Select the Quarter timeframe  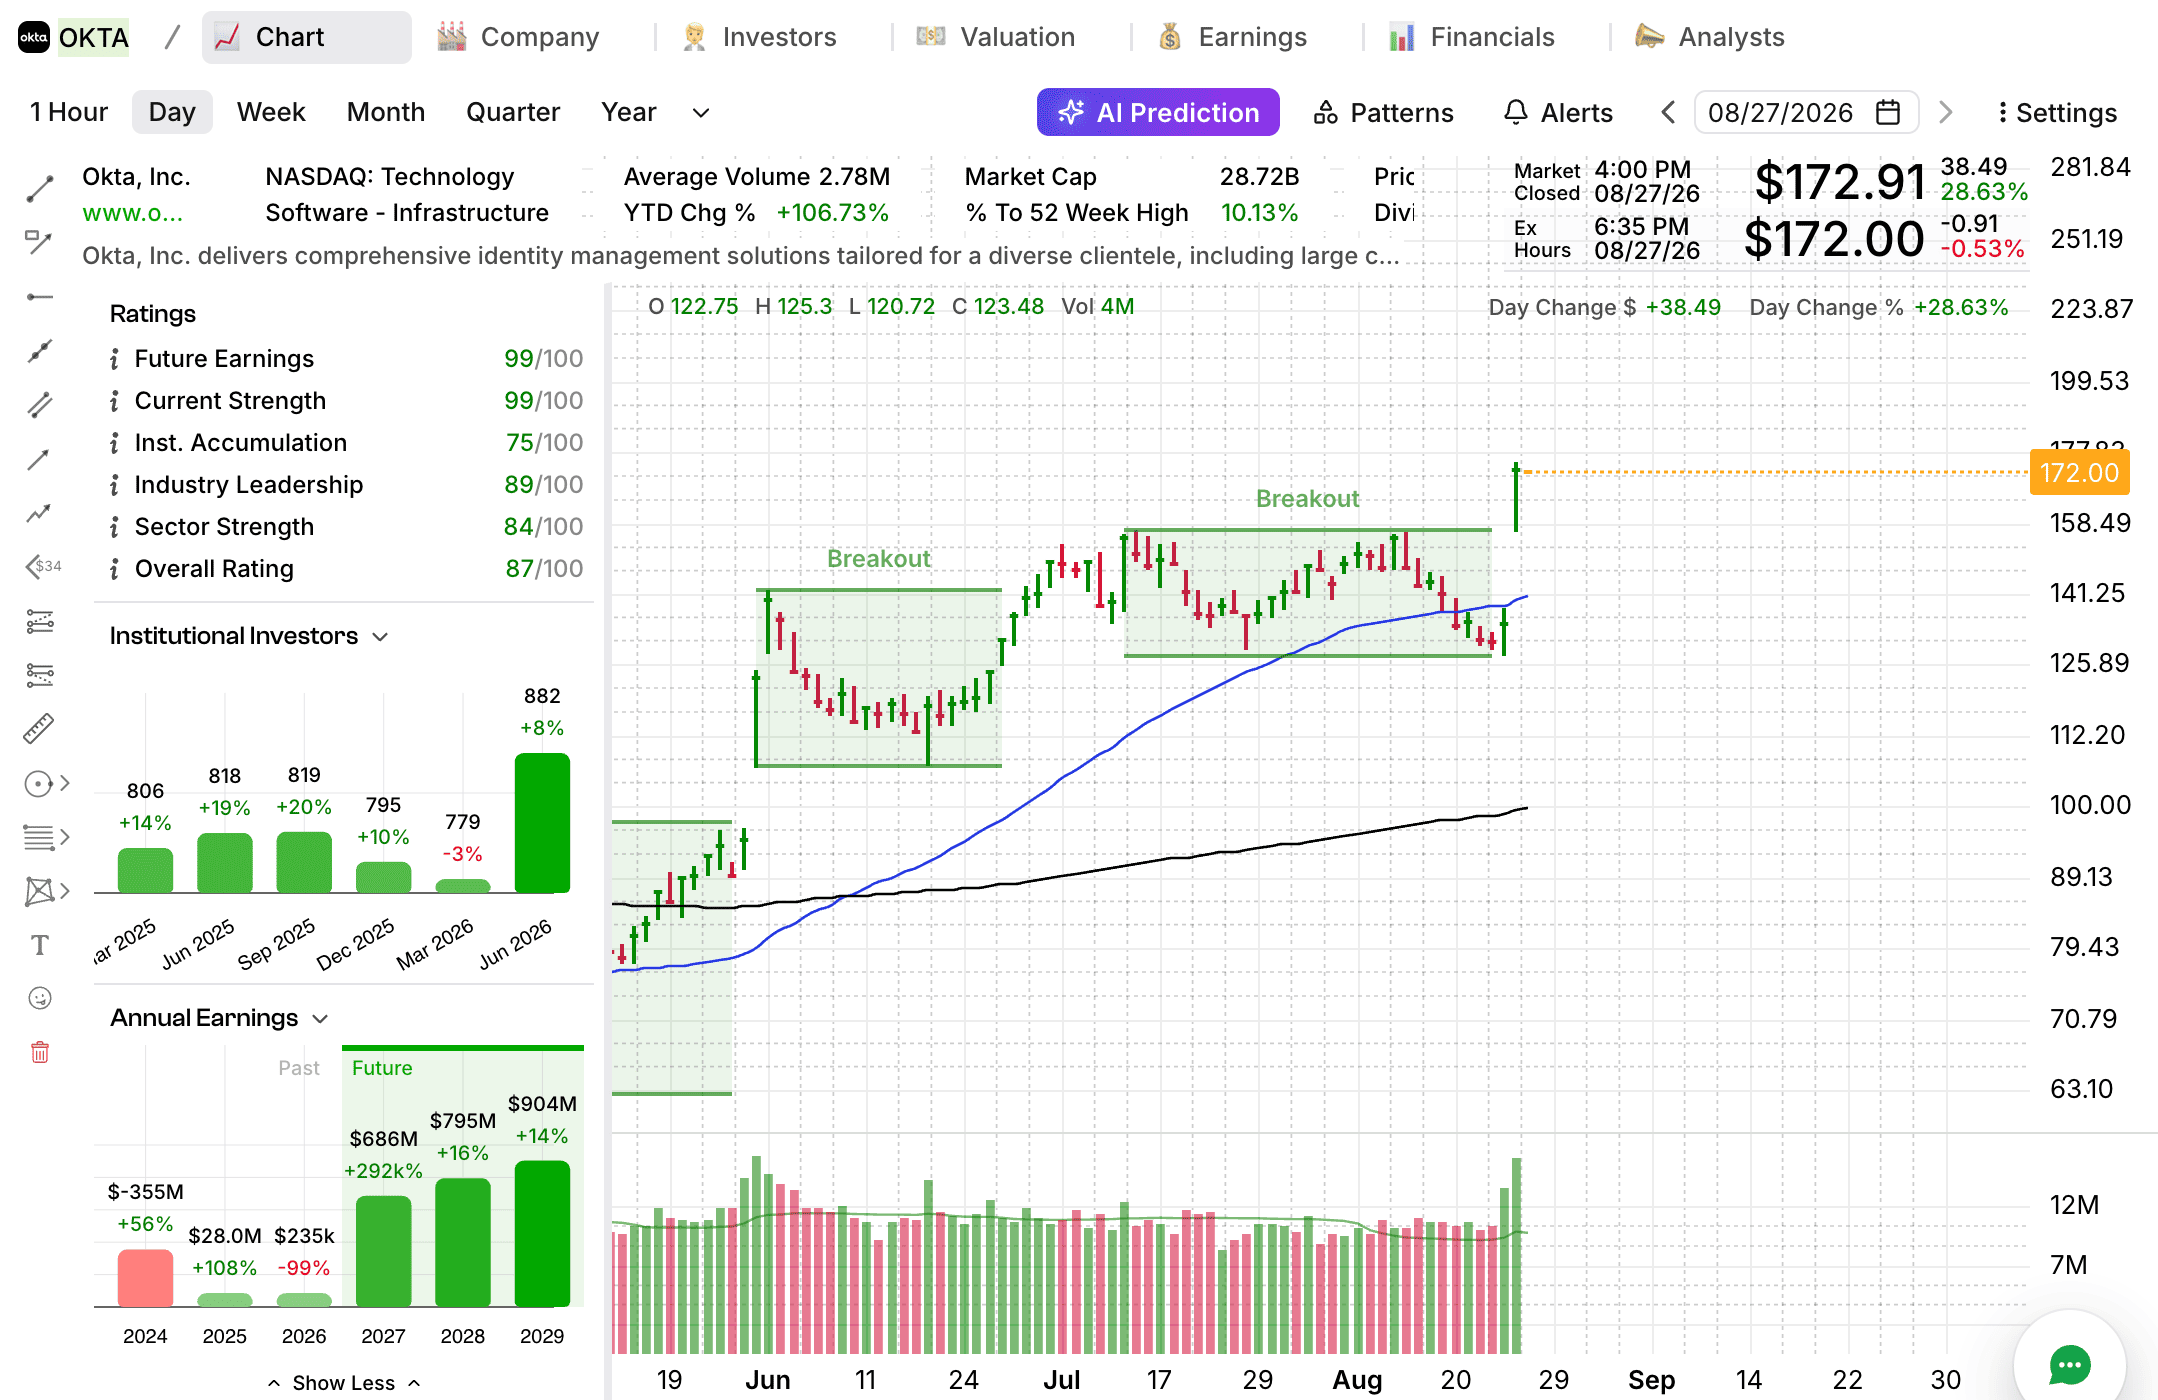pos(513,112)
